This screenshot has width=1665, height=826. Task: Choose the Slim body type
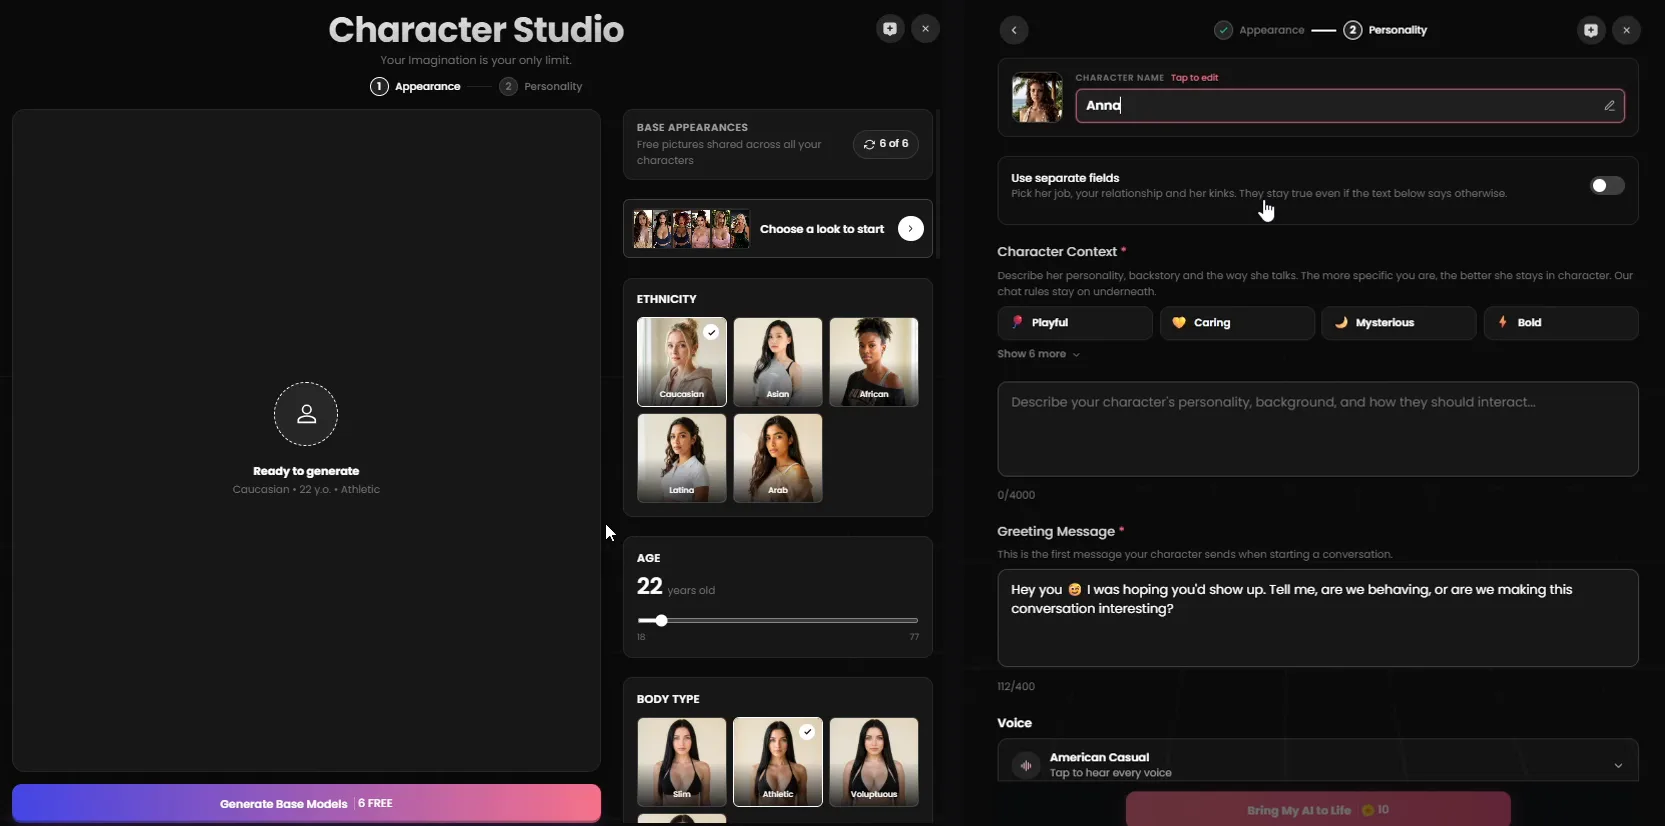(x=682, y=762)
